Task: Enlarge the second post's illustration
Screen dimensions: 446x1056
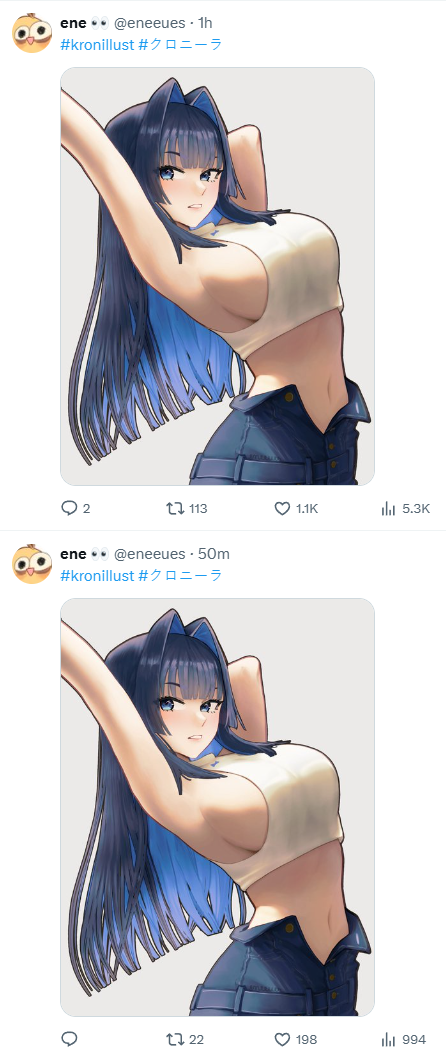Action: click(x=218, y=807)
